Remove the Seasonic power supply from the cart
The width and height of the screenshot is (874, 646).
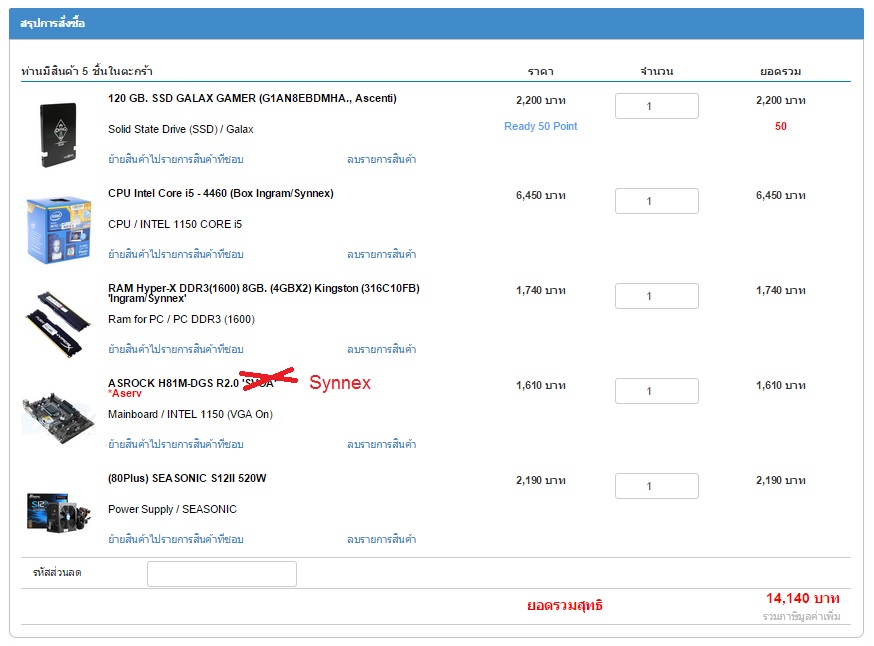[x=382, y=540]
